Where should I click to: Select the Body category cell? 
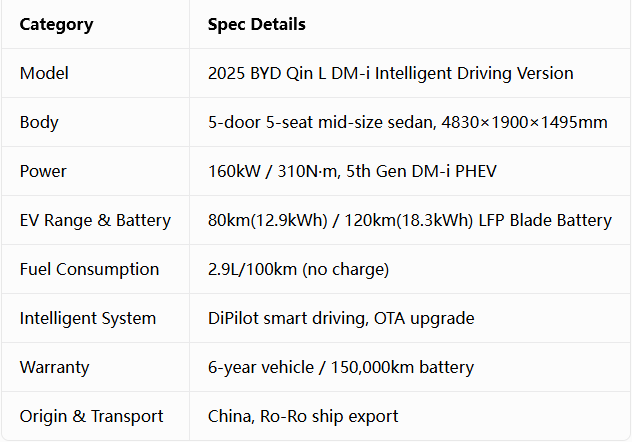[39, 122]
